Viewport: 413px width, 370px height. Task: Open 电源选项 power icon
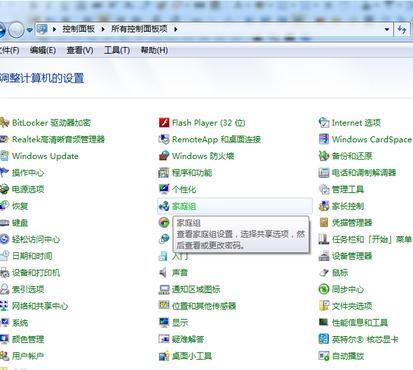pyautogui.click(x=4, y=189)
